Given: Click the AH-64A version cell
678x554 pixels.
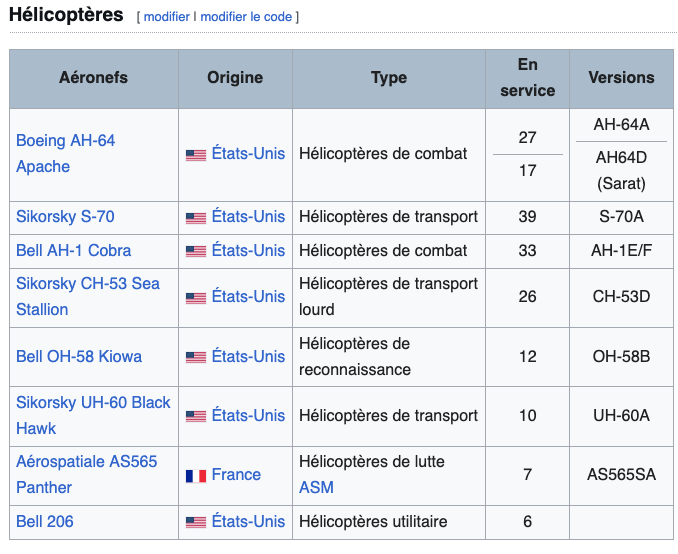Looking at the screenshot, I should point(621,125).
